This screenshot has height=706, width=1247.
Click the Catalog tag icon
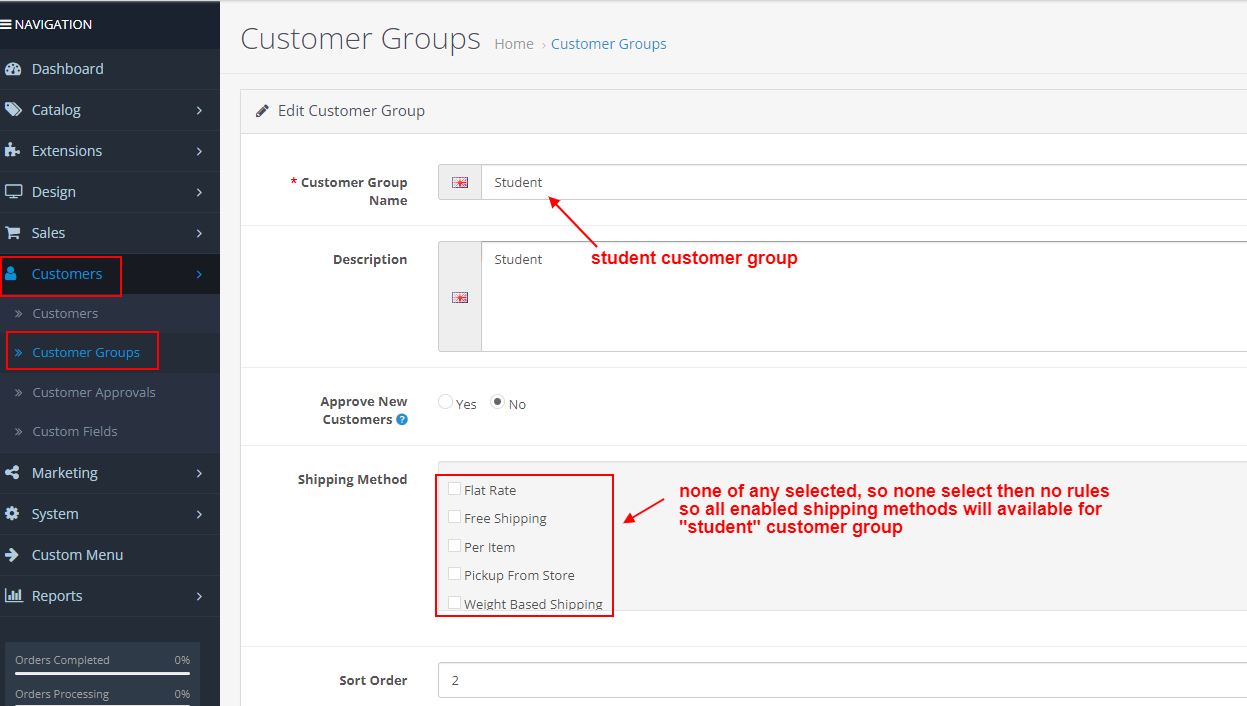tap(12, 110)
